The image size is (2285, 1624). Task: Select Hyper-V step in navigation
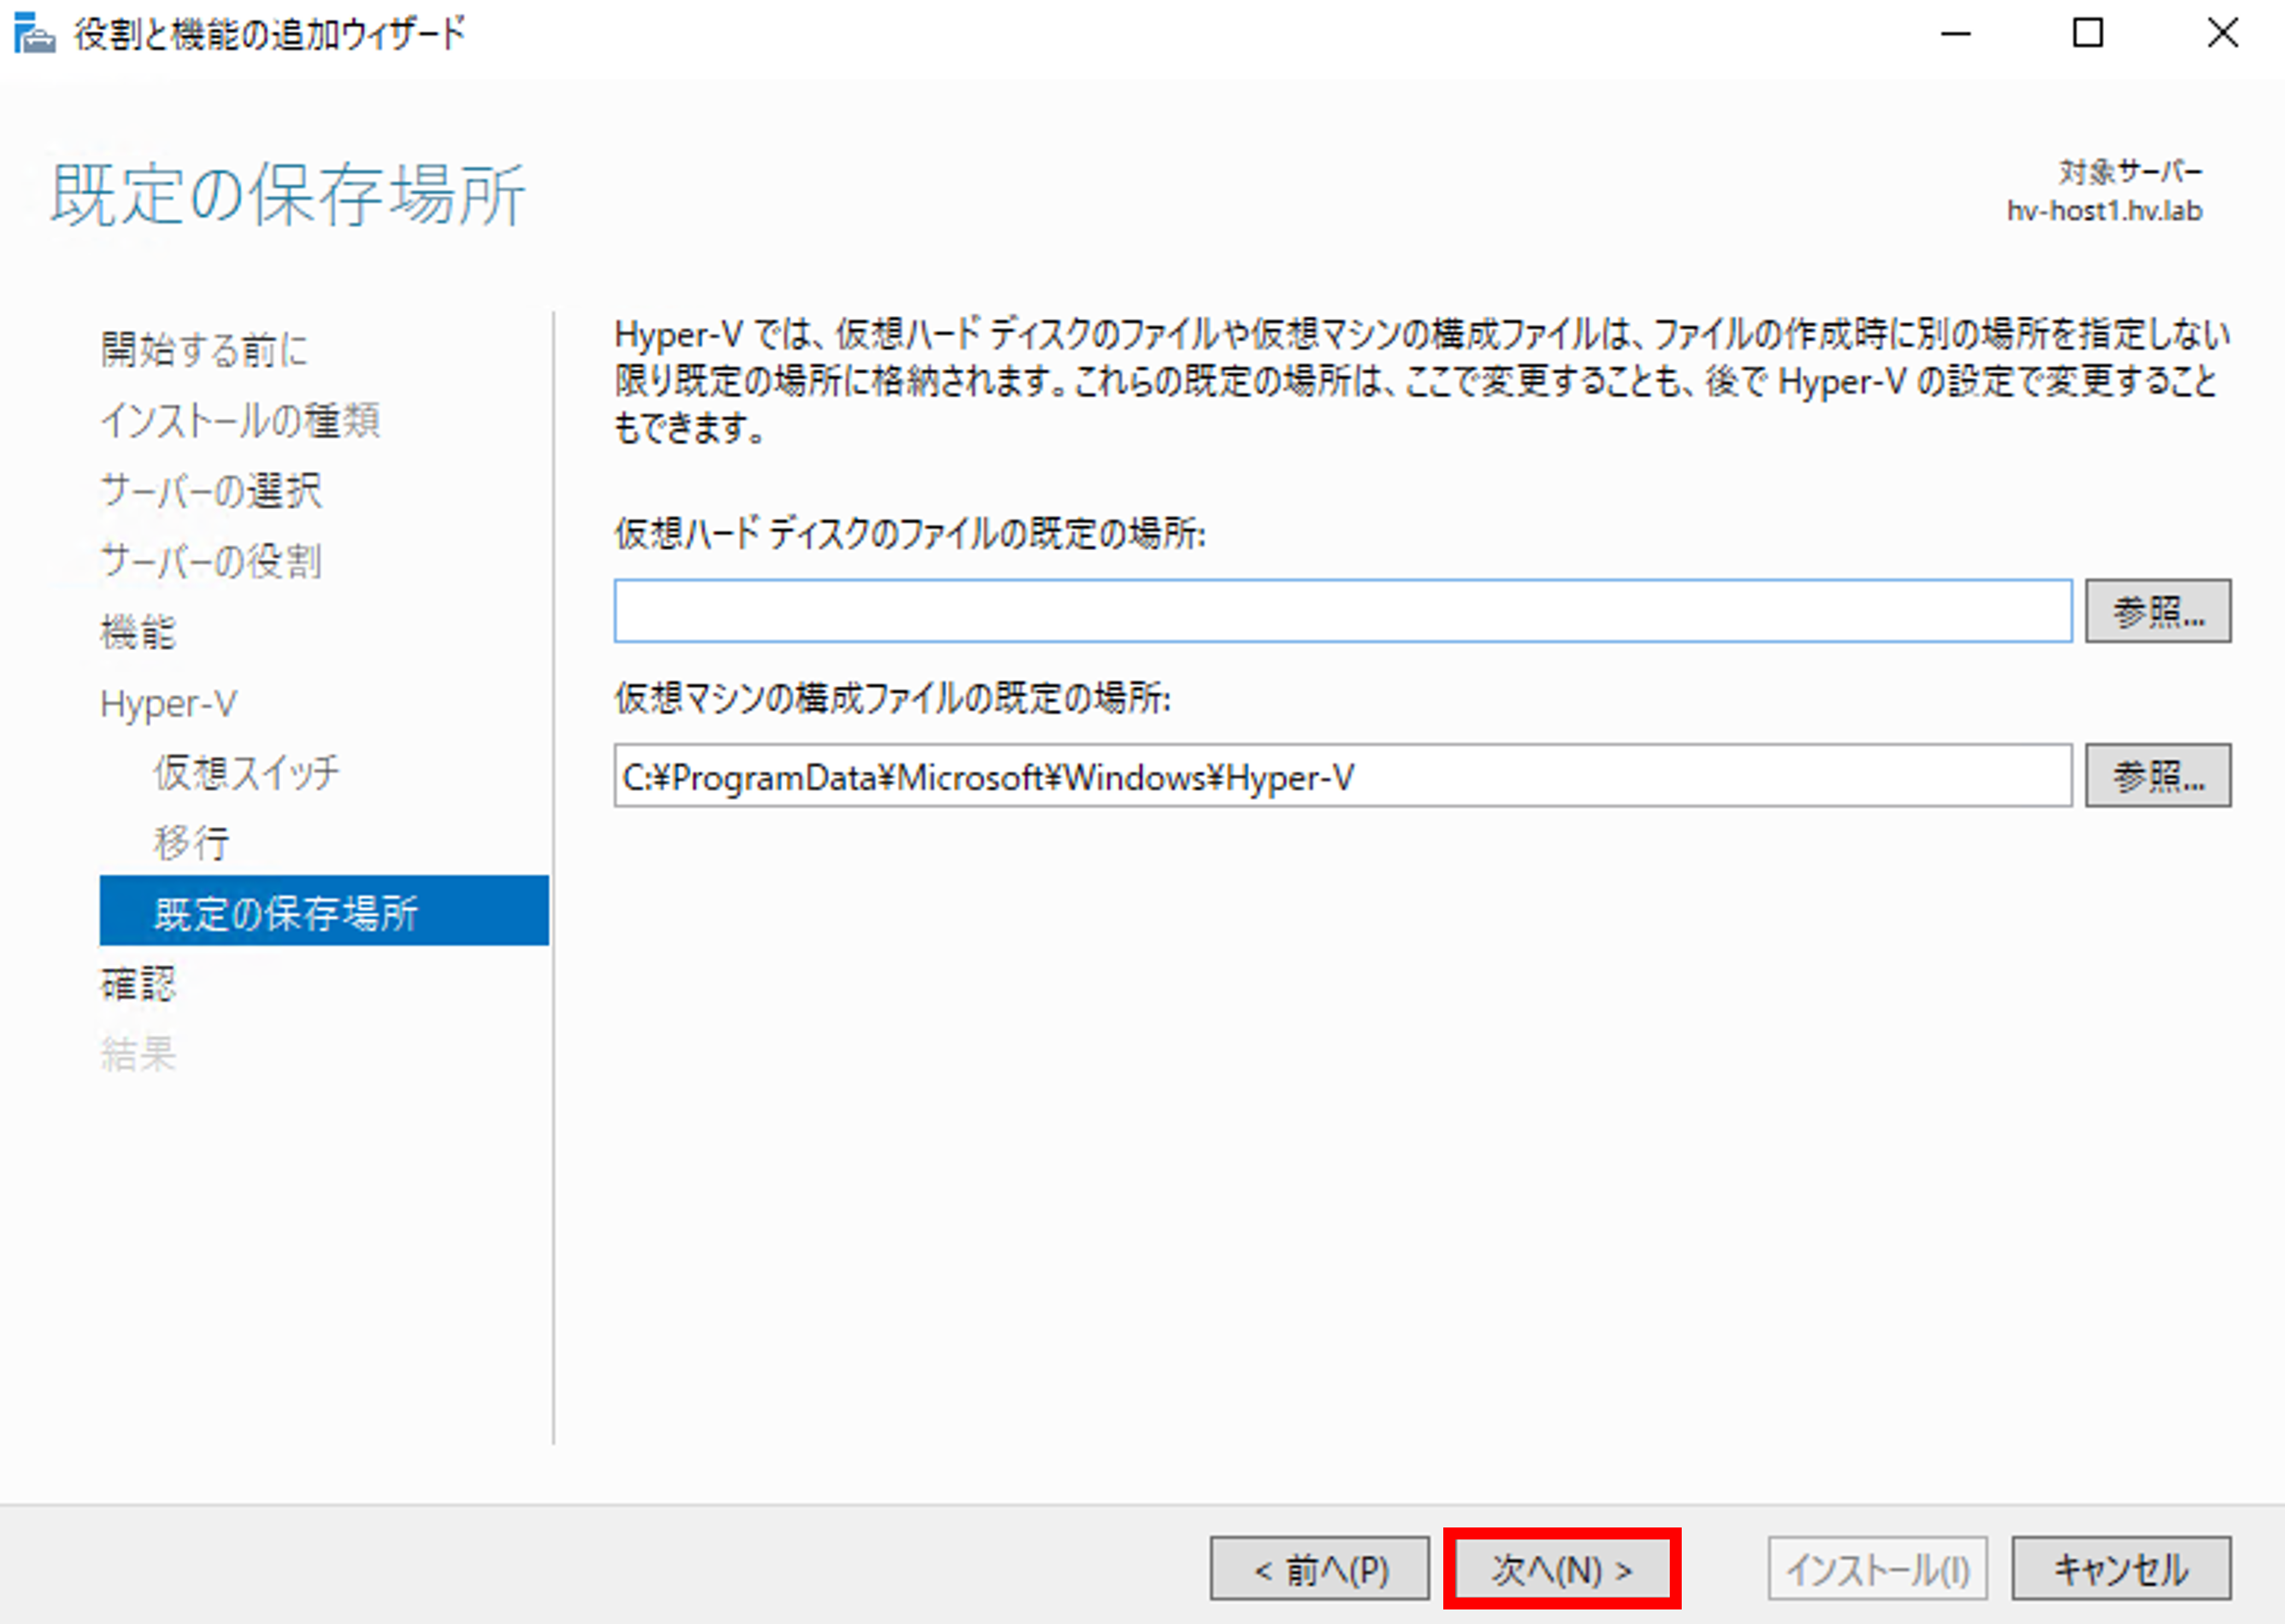[168, 704]
